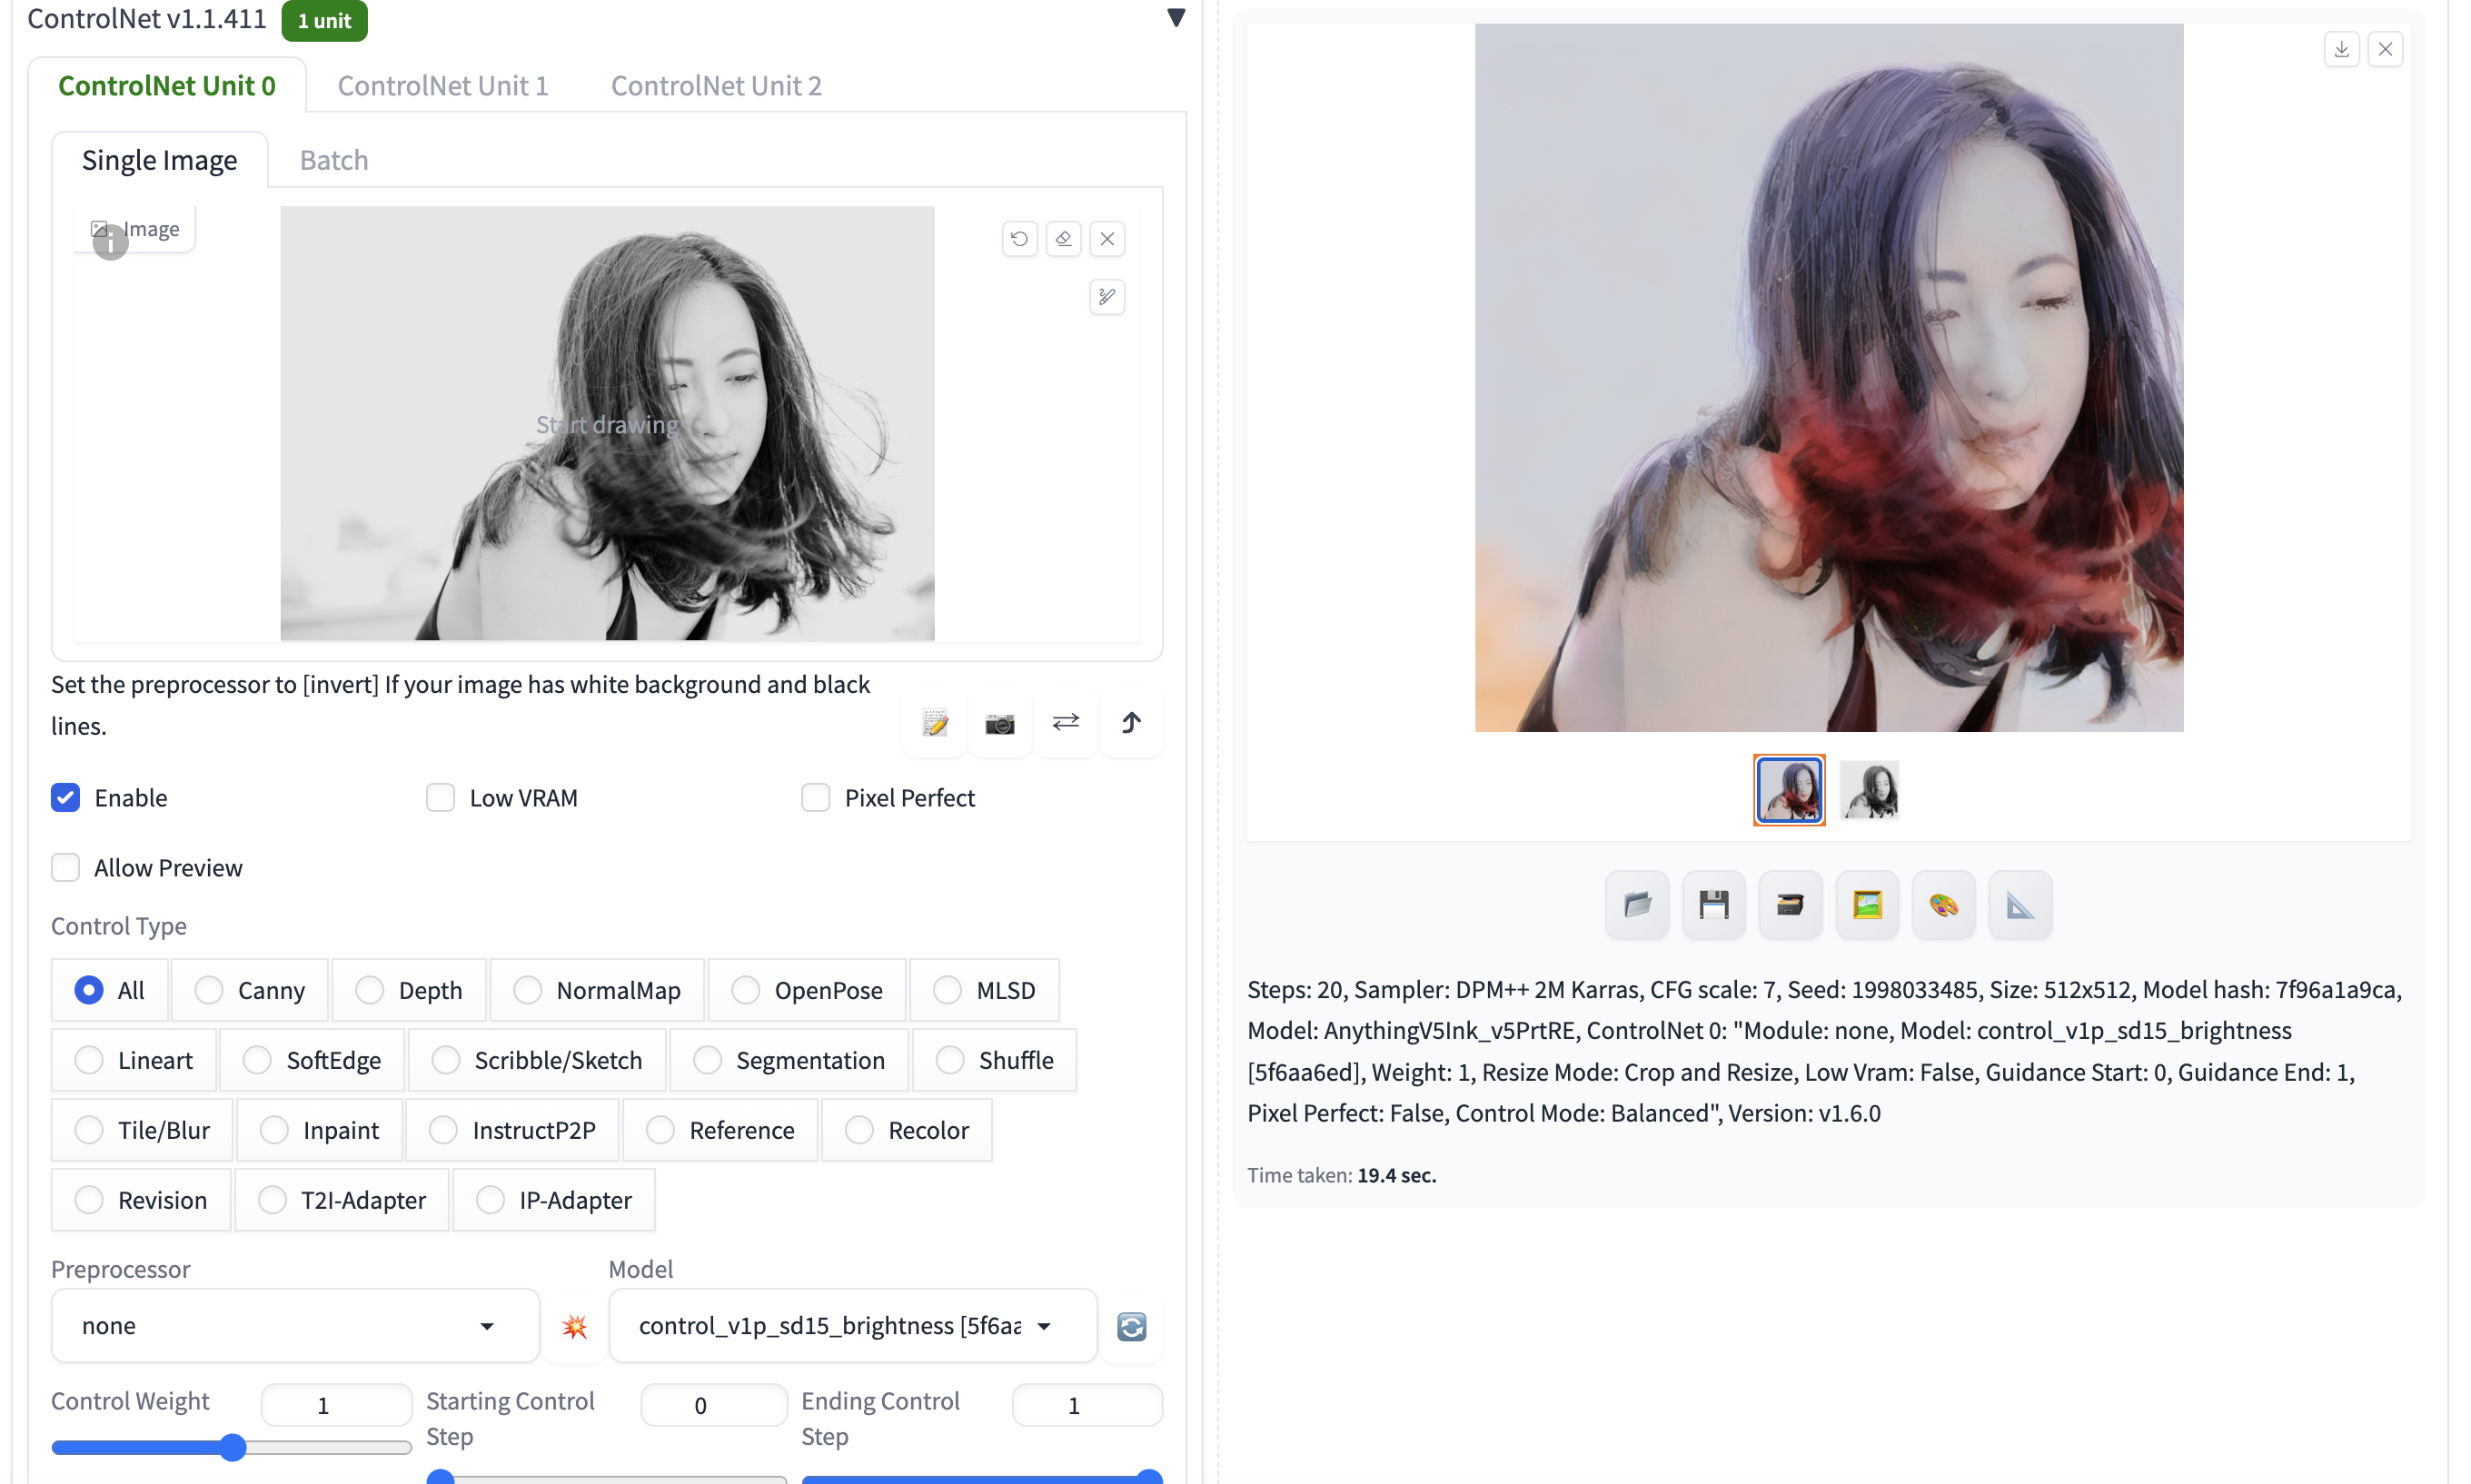The image size is (2471, 1484).
Task: Save output image with the floppy disk icon
Action: (x=1713, y=906)
